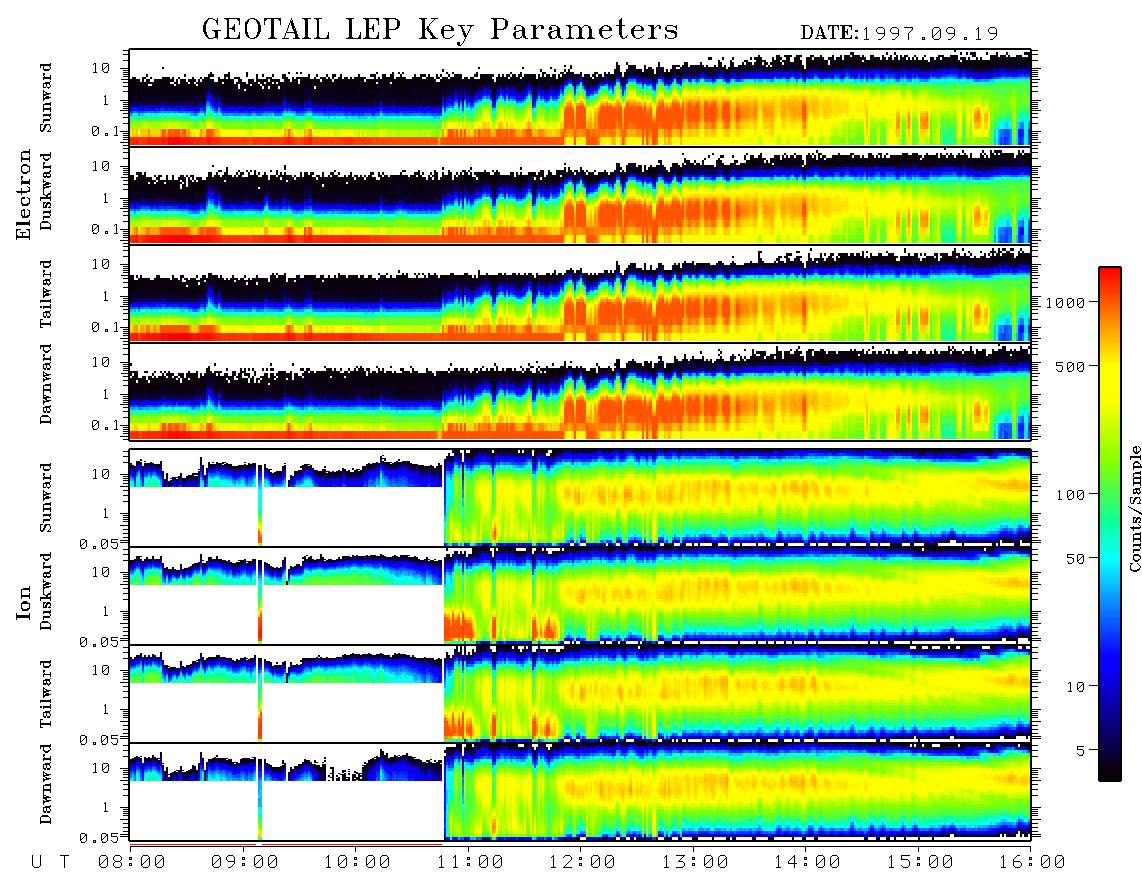
Task: Click the red top of the color bar
Action: [x=1110, y=280]
